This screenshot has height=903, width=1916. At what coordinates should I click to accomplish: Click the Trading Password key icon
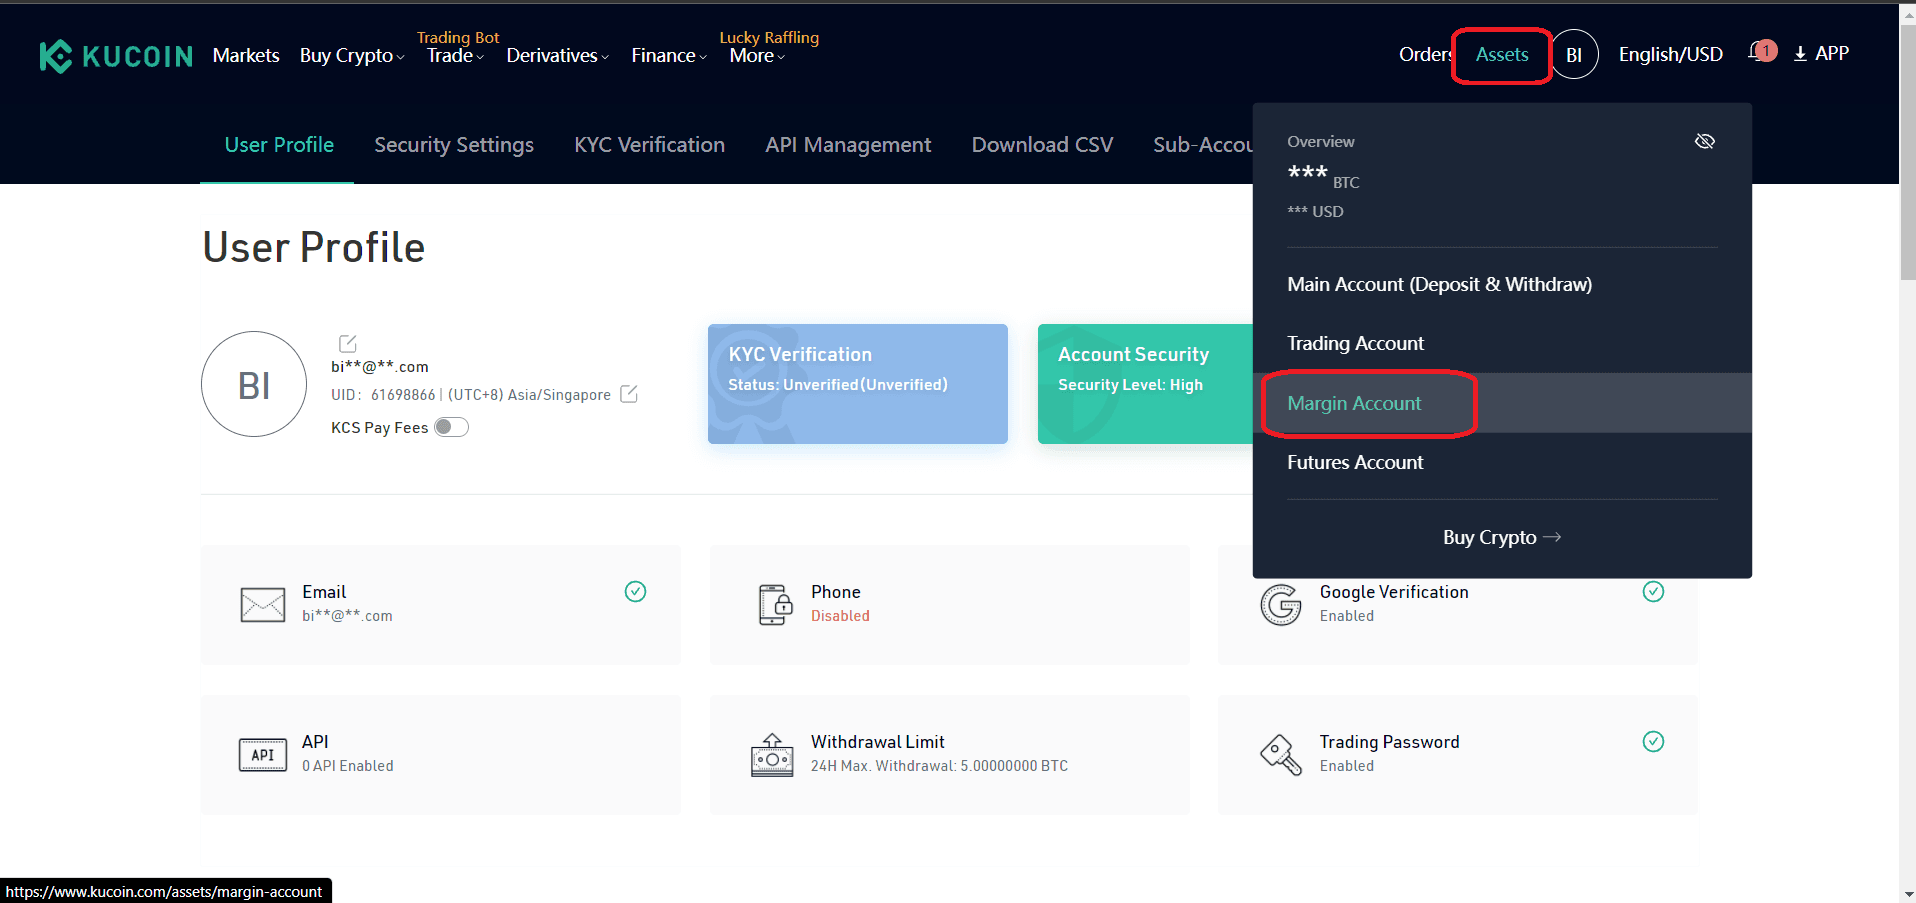click(1281, 754)
